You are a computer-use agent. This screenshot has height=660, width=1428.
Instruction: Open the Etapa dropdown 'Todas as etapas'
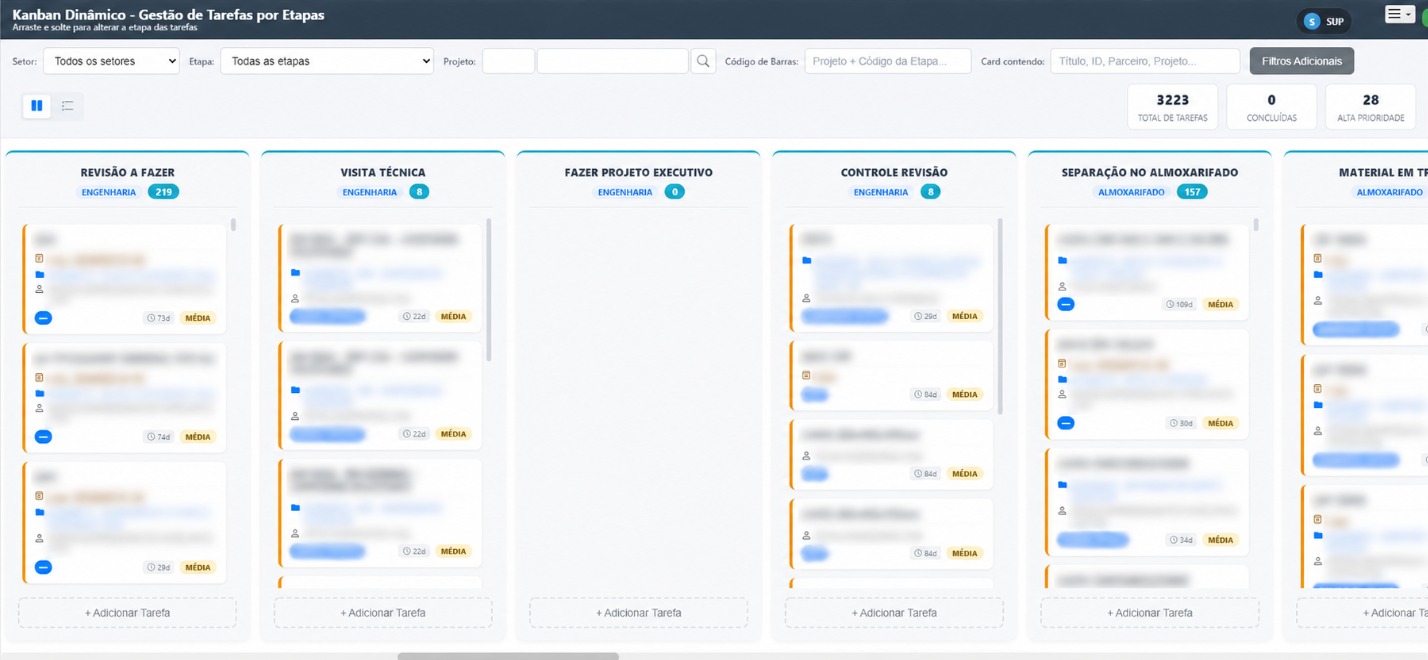(x=327, y=61)
